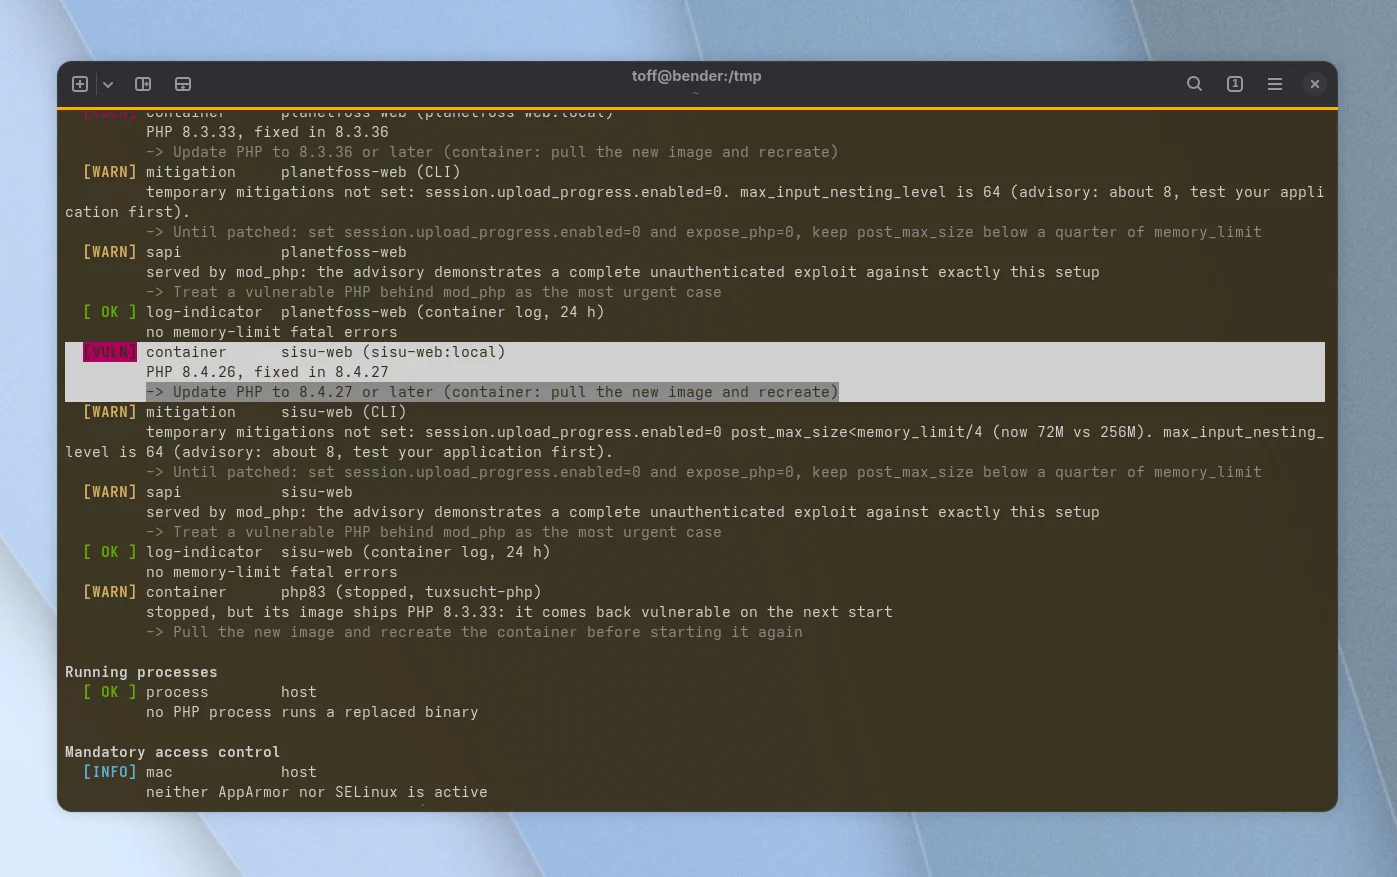
Task: Click 'container sisu-web (sisu-web:local)' text
Action: (x=326, y=352)
